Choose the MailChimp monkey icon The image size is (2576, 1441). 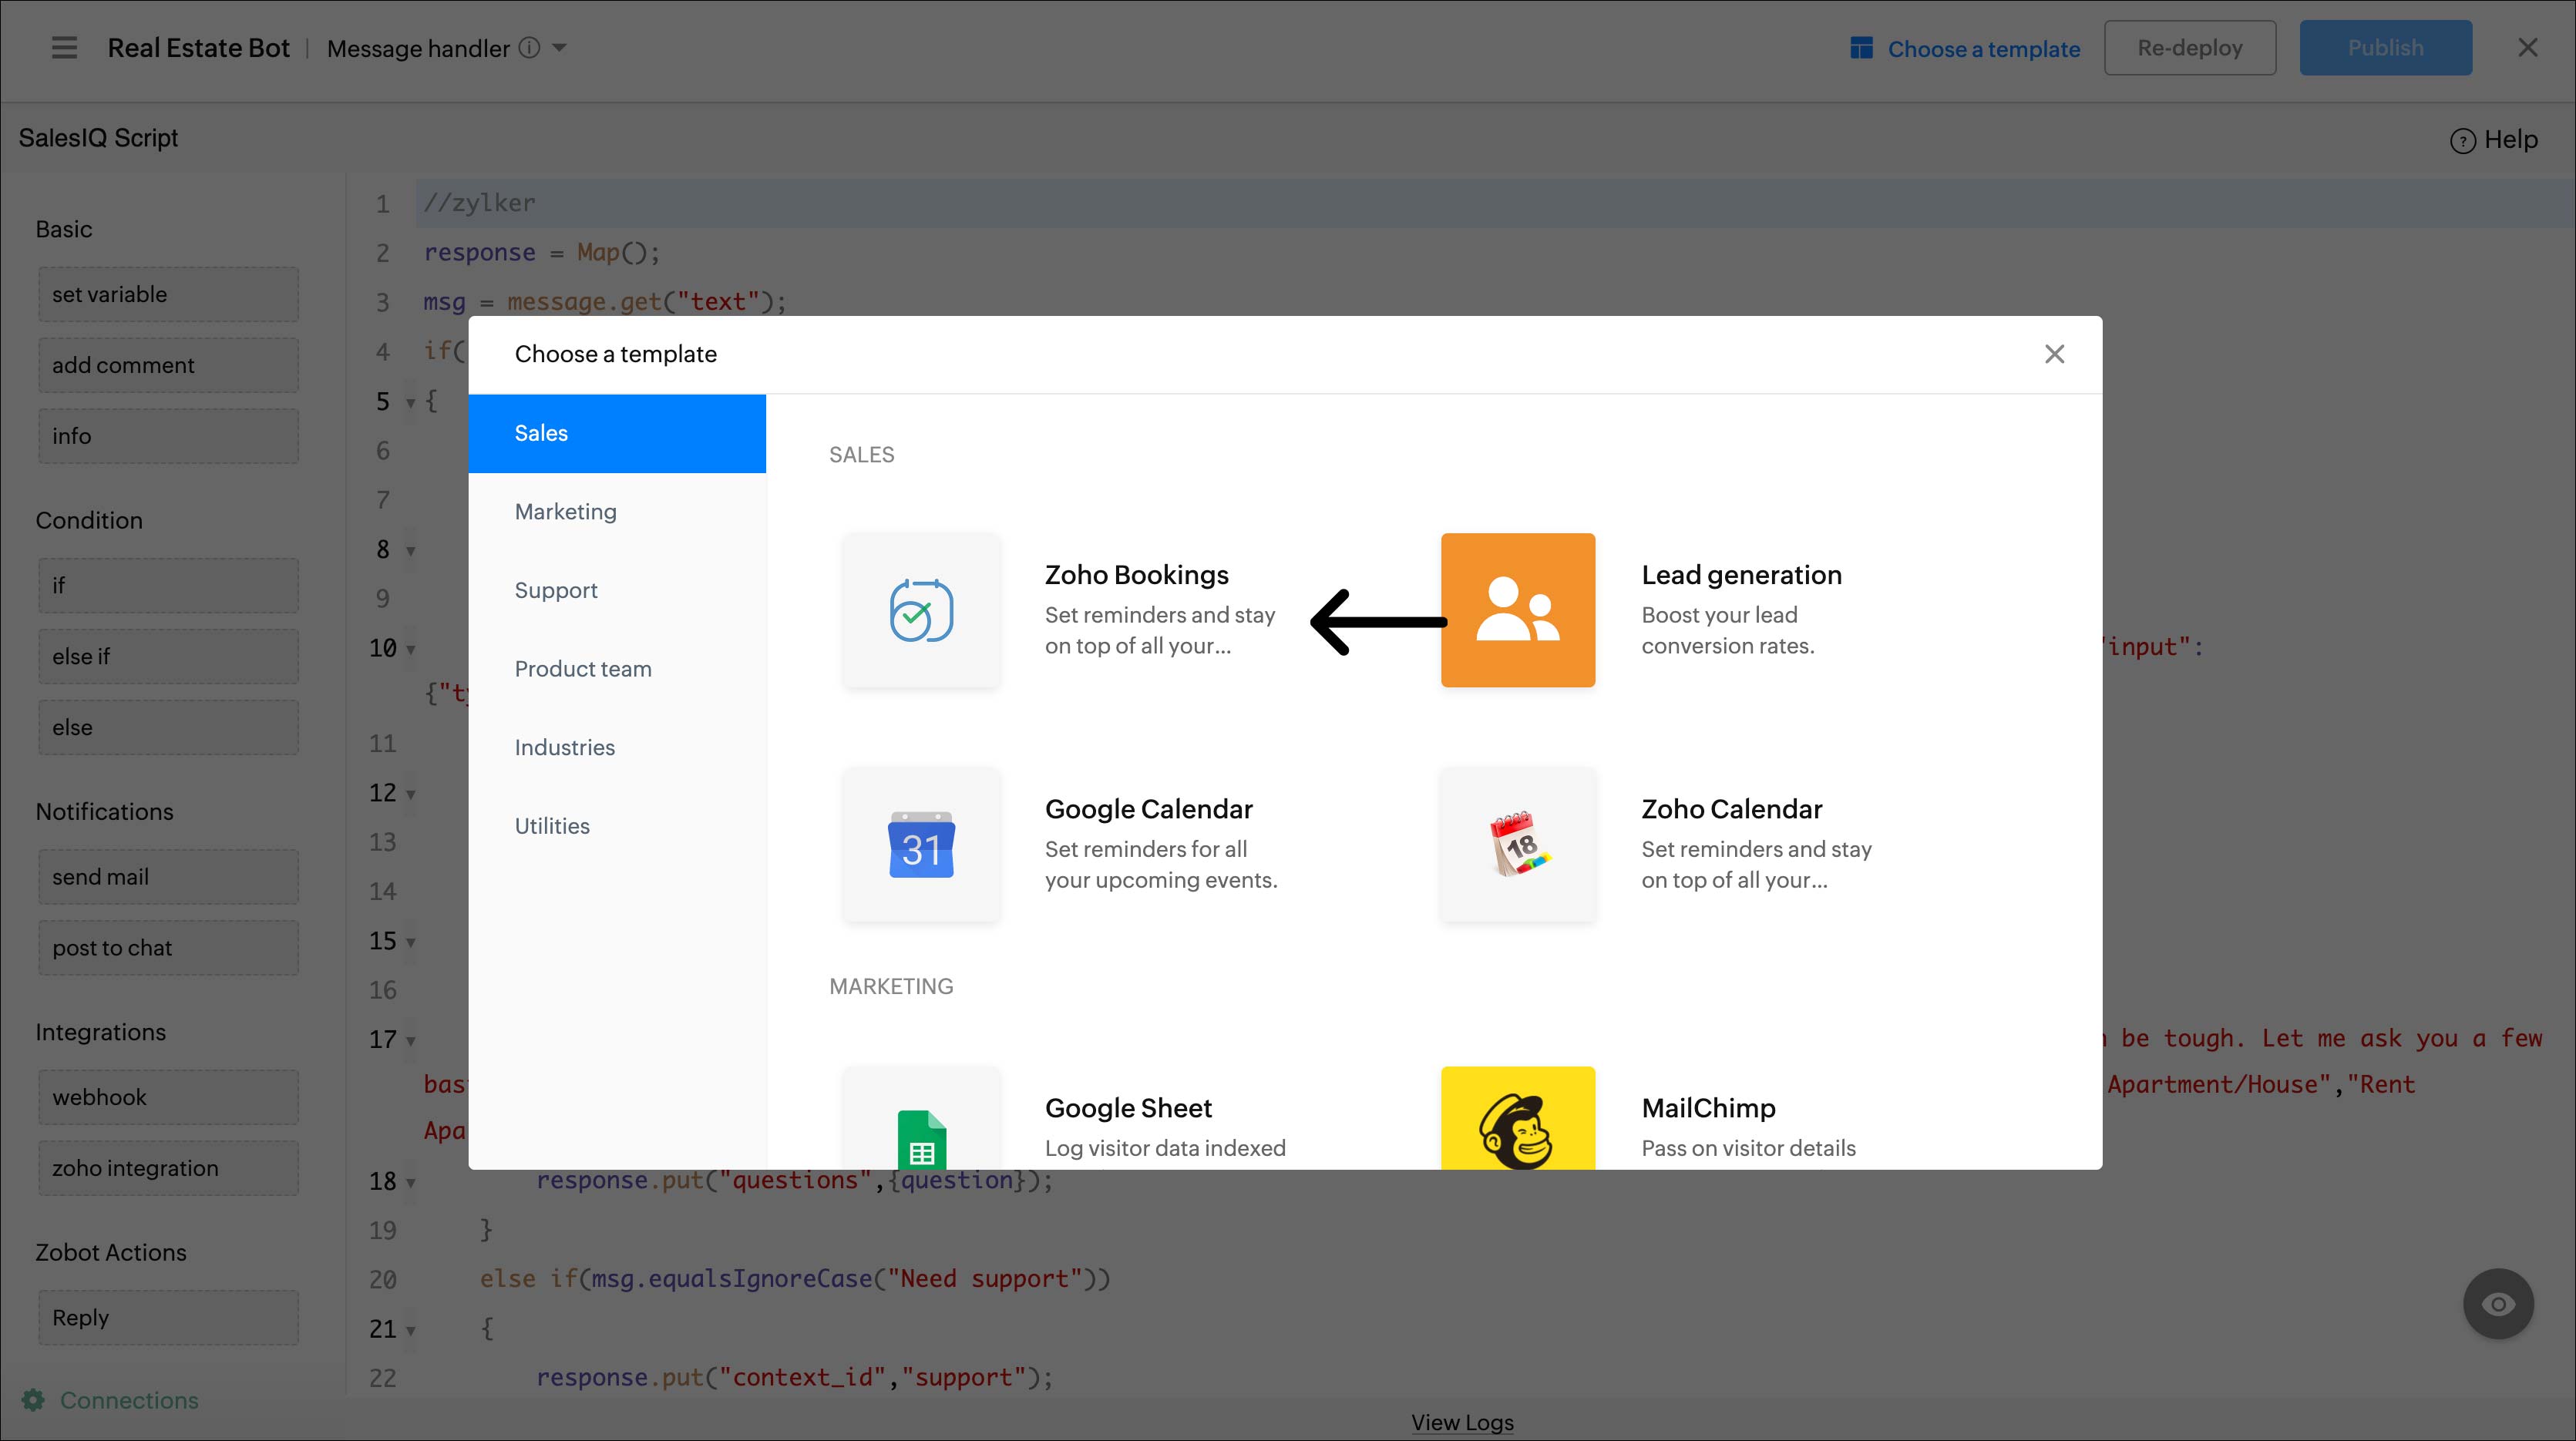[1517, 1125]
